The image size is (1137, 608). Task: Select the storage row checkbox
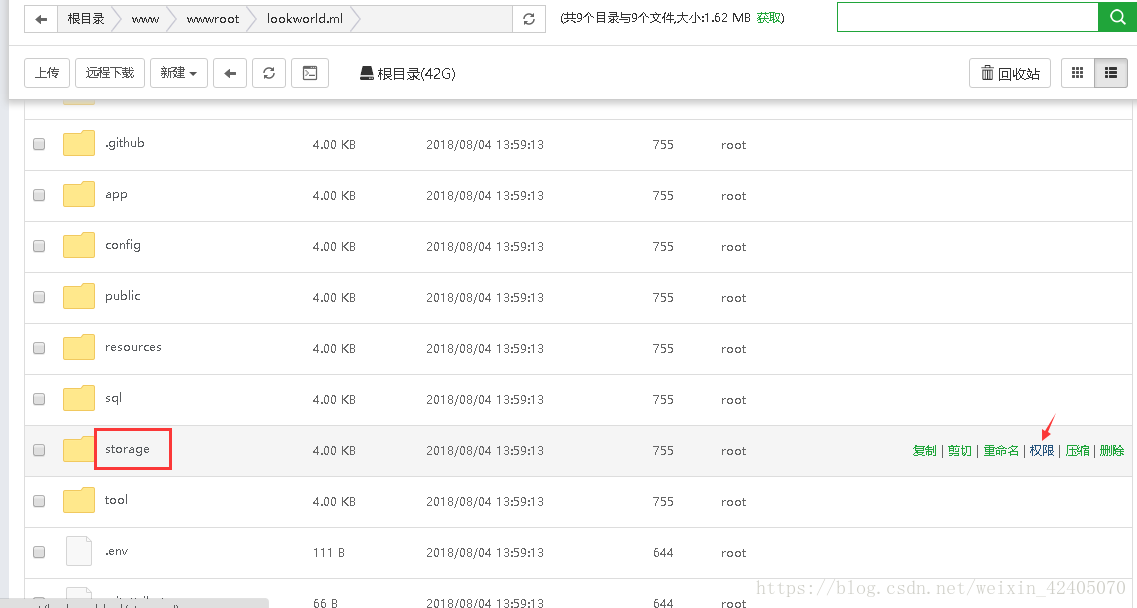(39, 450)
